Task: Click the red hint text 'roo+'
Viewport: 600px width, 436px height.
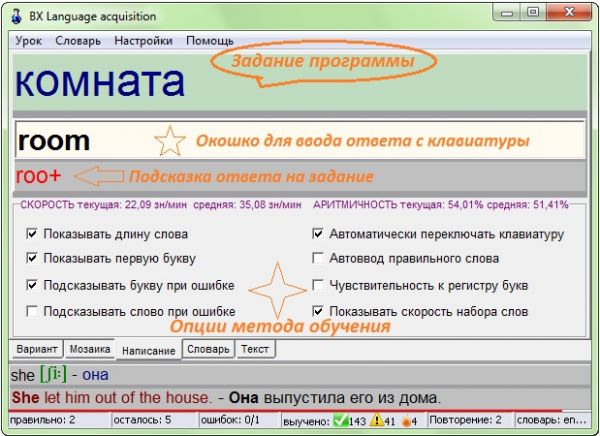Action: 38,176
